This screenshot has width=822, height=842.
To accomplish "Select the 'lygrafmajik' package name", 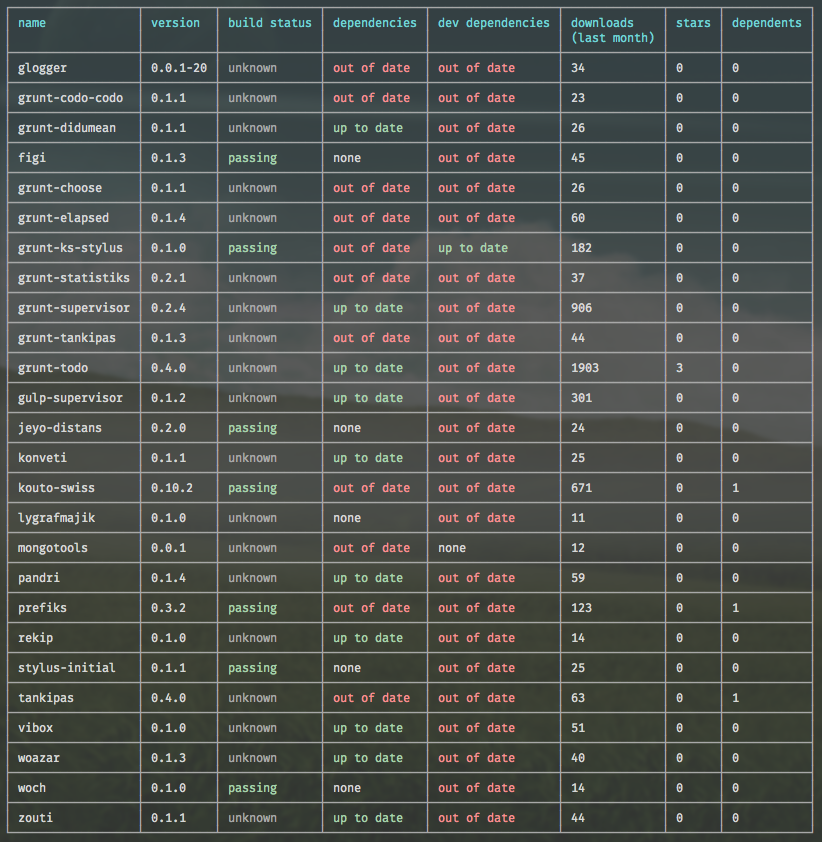I will pyautogui.click(x=56, y=518).
